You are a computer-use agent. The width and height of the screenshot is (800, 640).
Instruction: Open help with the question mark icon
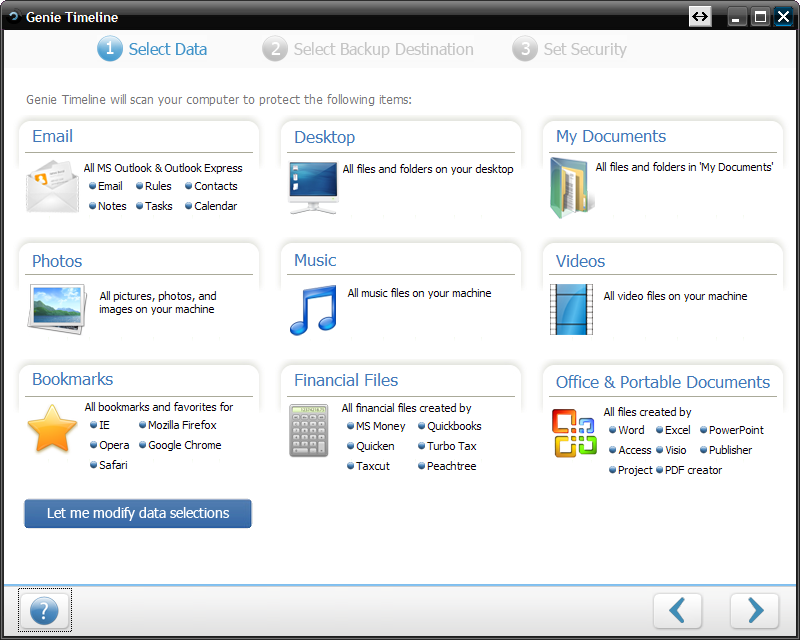coord(44,610)
